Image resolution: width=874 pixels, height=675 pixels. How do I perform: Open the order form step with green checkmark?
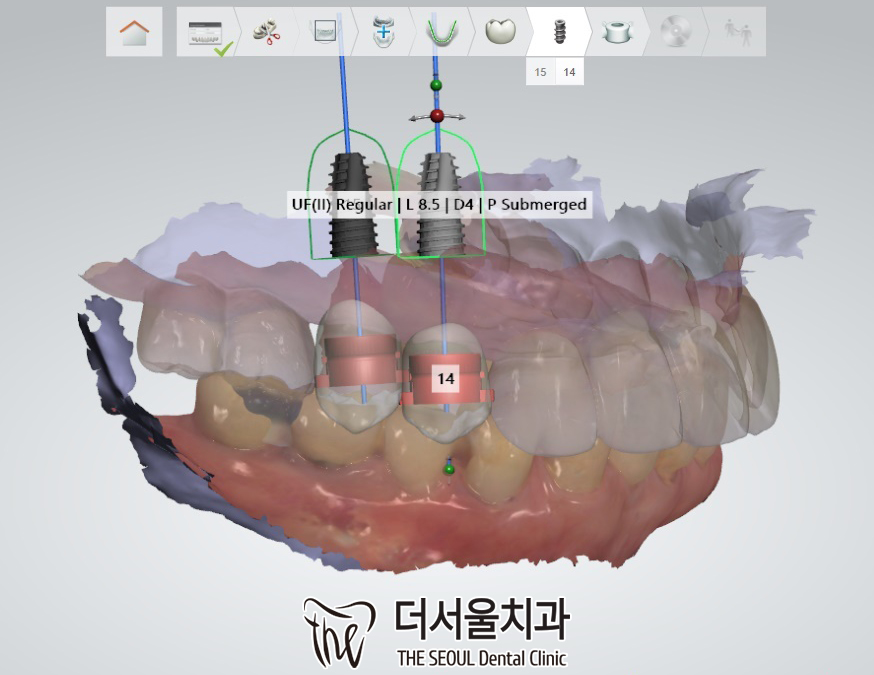coord(207,32)
